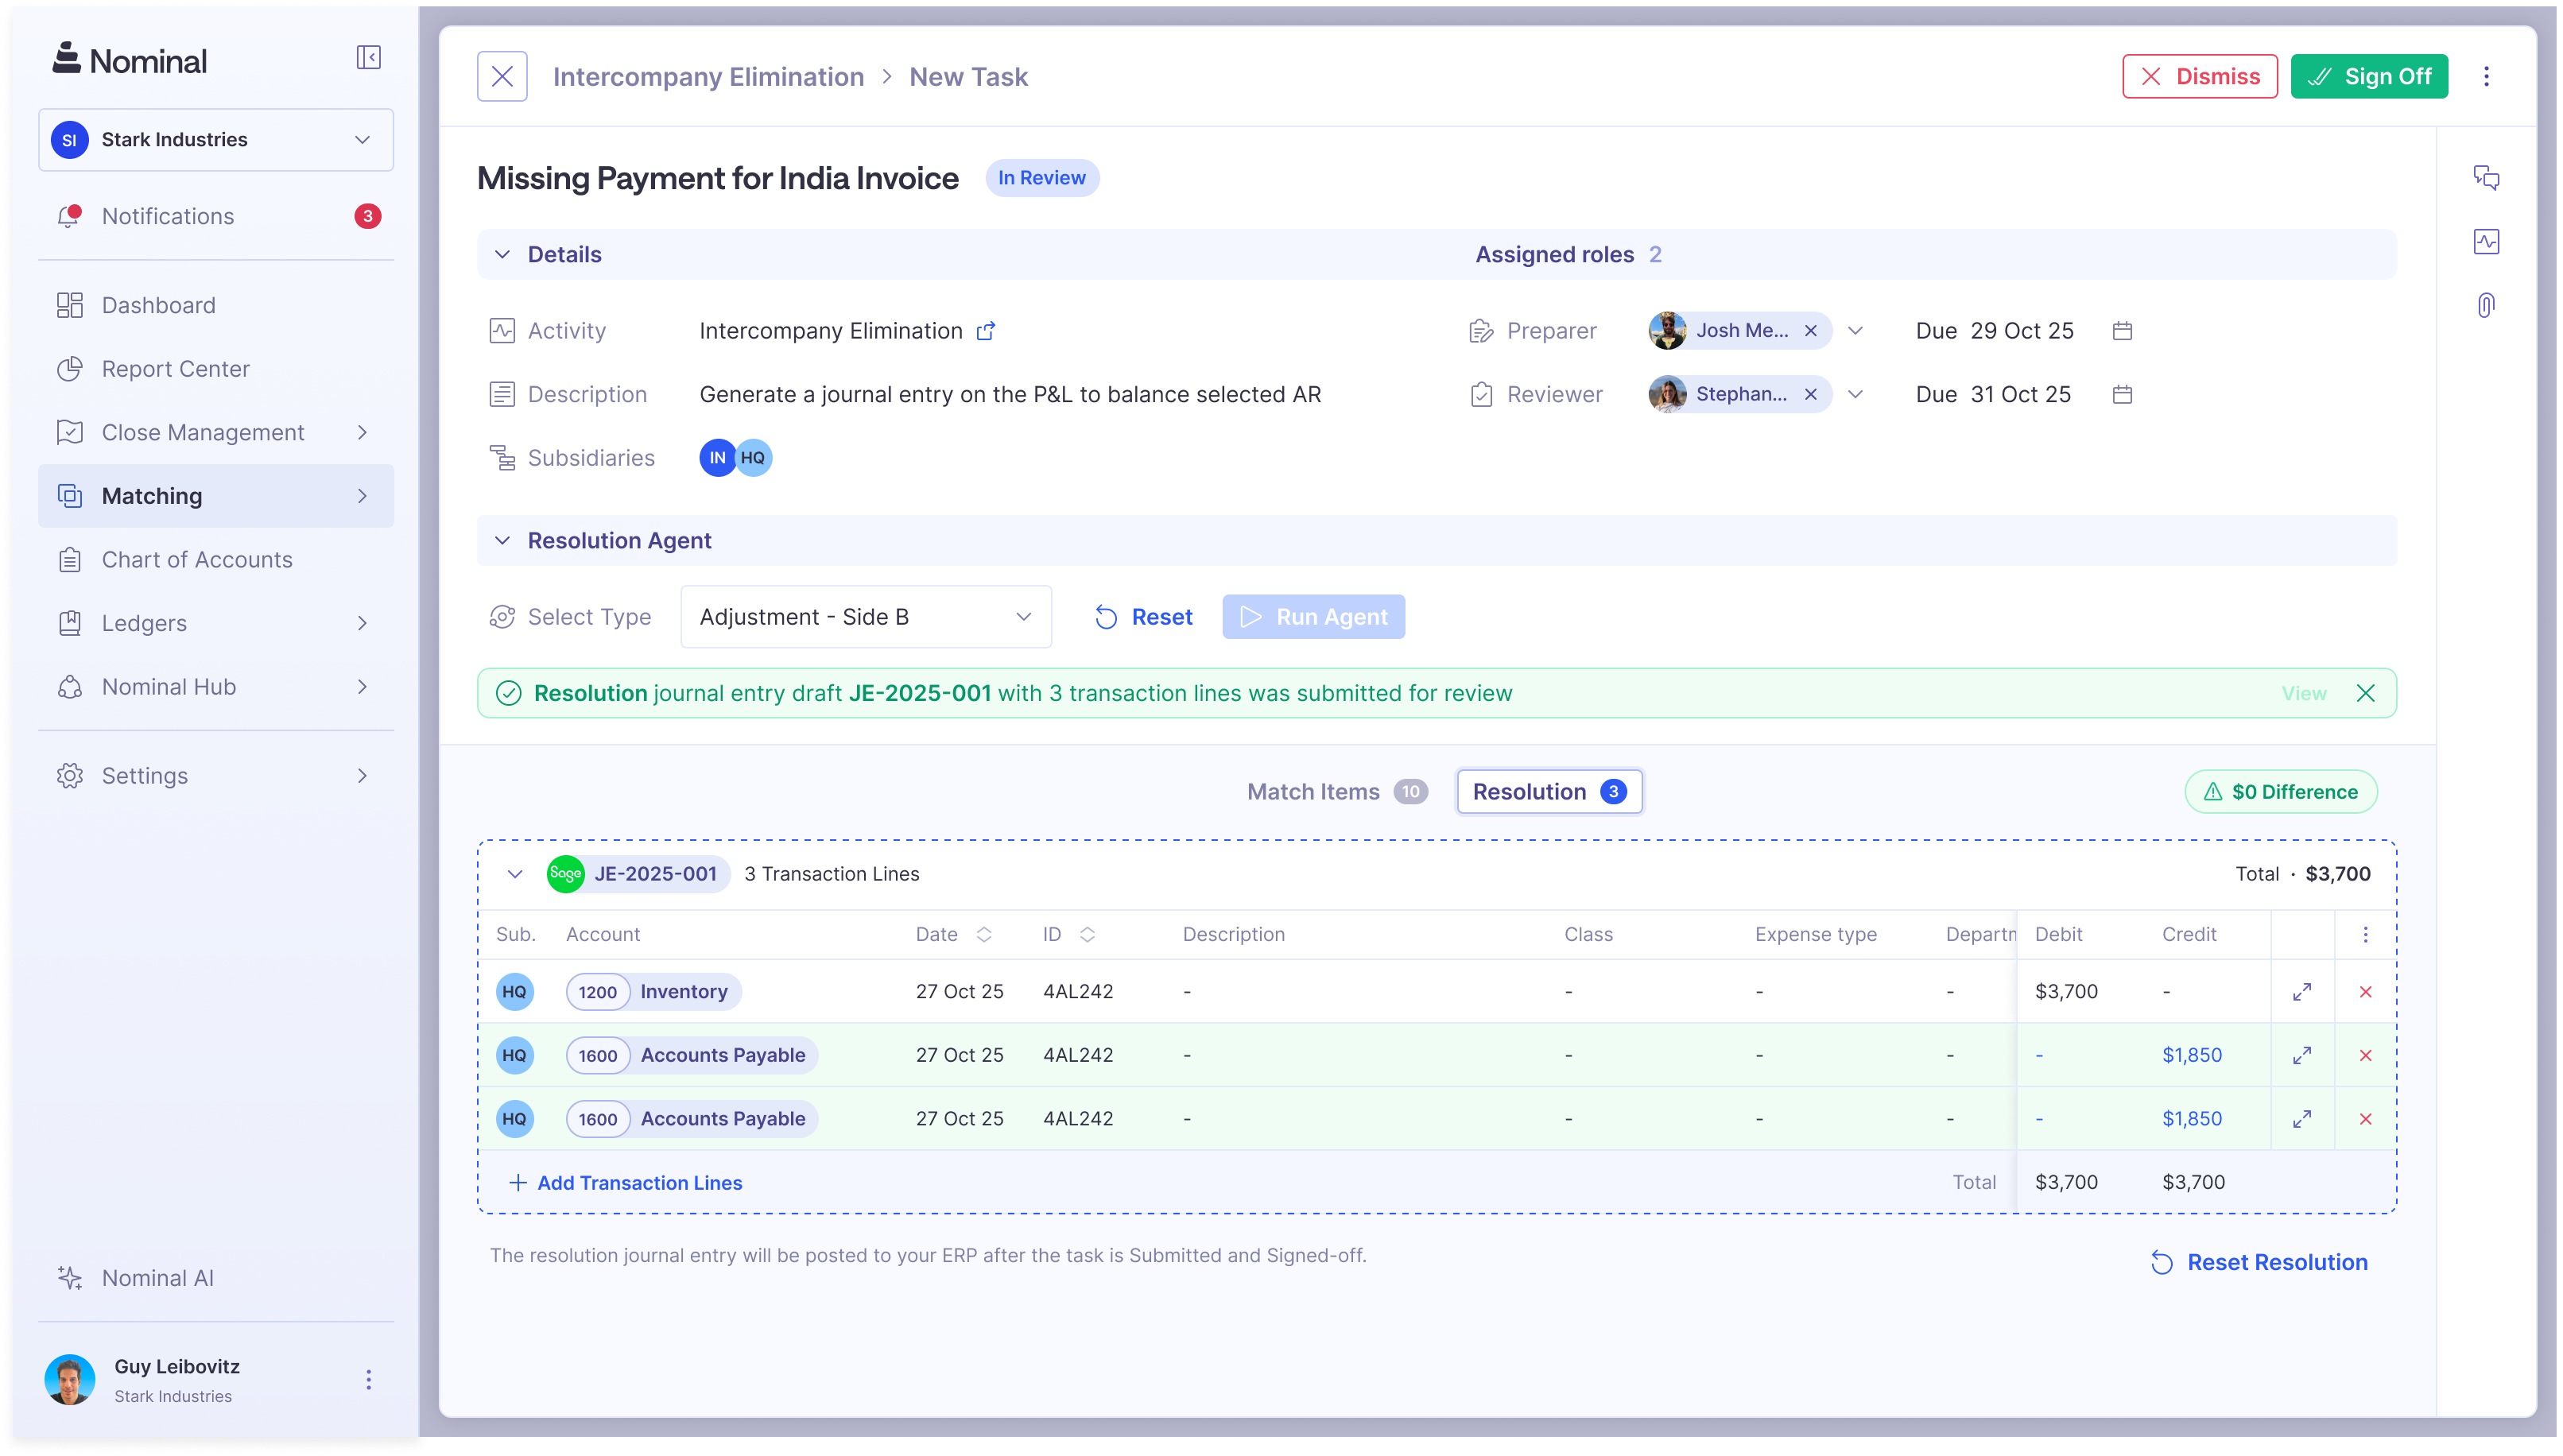Image resolution: width=2563 pixels, height=1456 pixels.
Task: Open attachments via the paperclip icon
Action: (2488, 304)
